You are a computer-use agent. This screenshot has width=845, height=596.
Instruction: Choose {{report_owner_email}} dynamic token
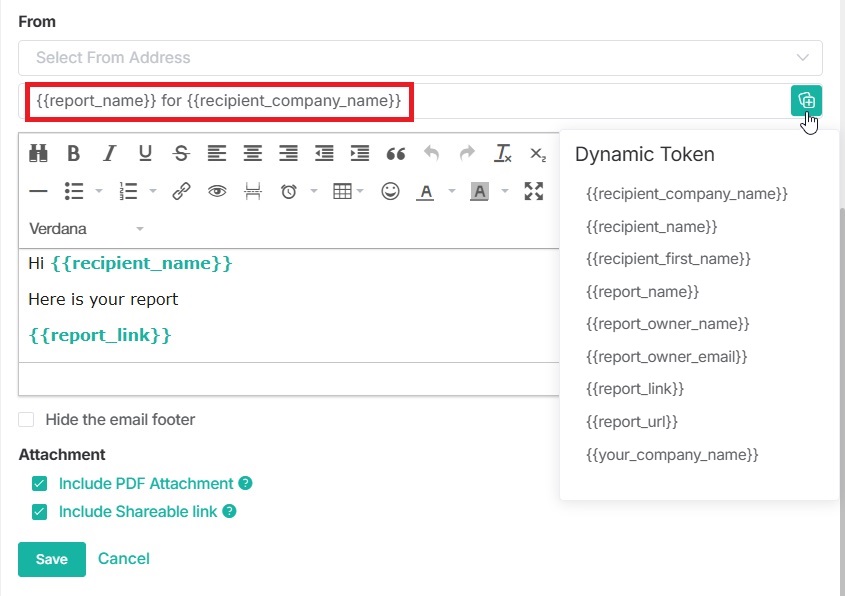[x=667, y=356]
